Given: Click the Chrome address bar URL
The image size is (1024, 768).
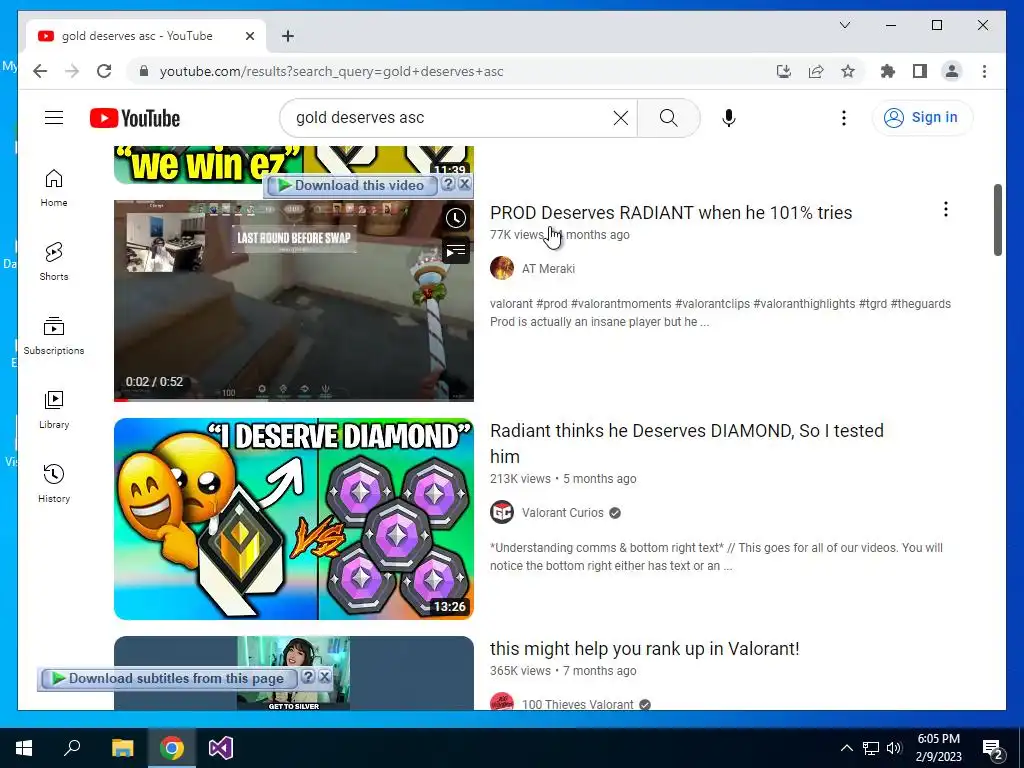Looking at the screenshot, I should click(x=331, y=71).
